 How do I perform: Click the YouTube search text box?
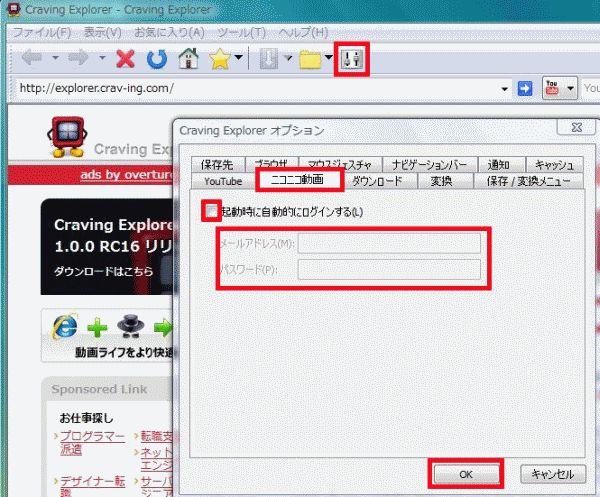[591, 88]
